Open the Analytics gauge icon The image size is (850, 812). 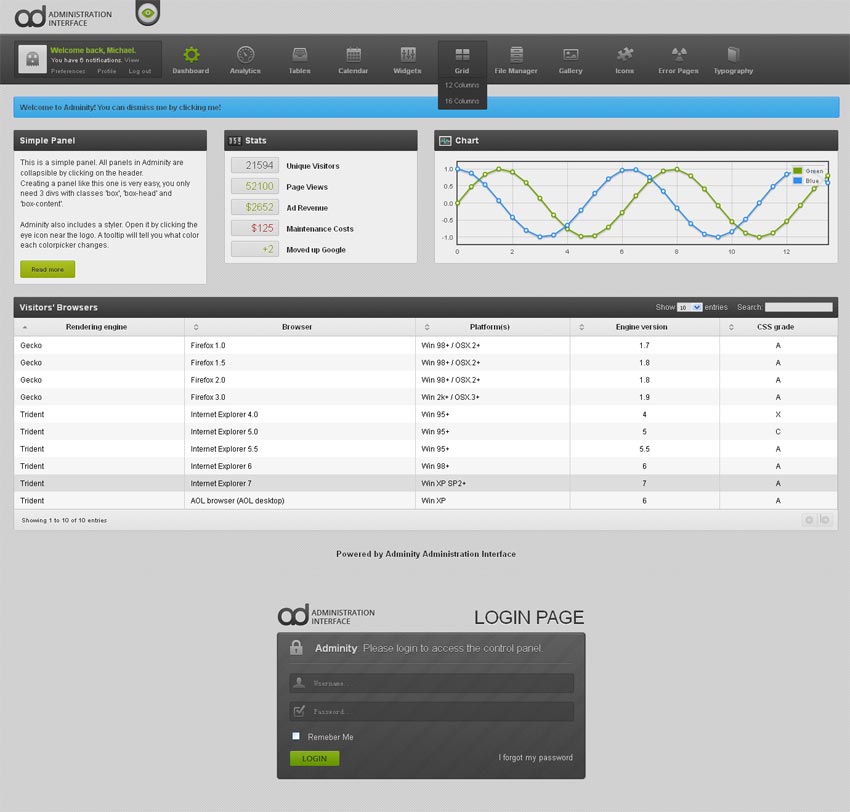[x=245, y=55]
